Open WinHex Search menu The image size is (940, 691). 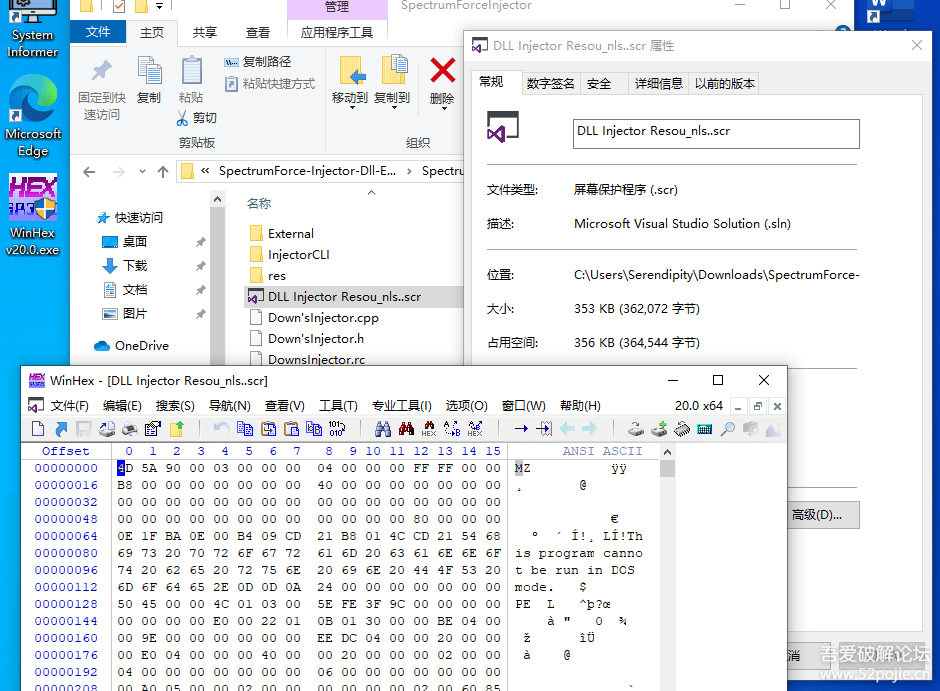pos(175,406)
